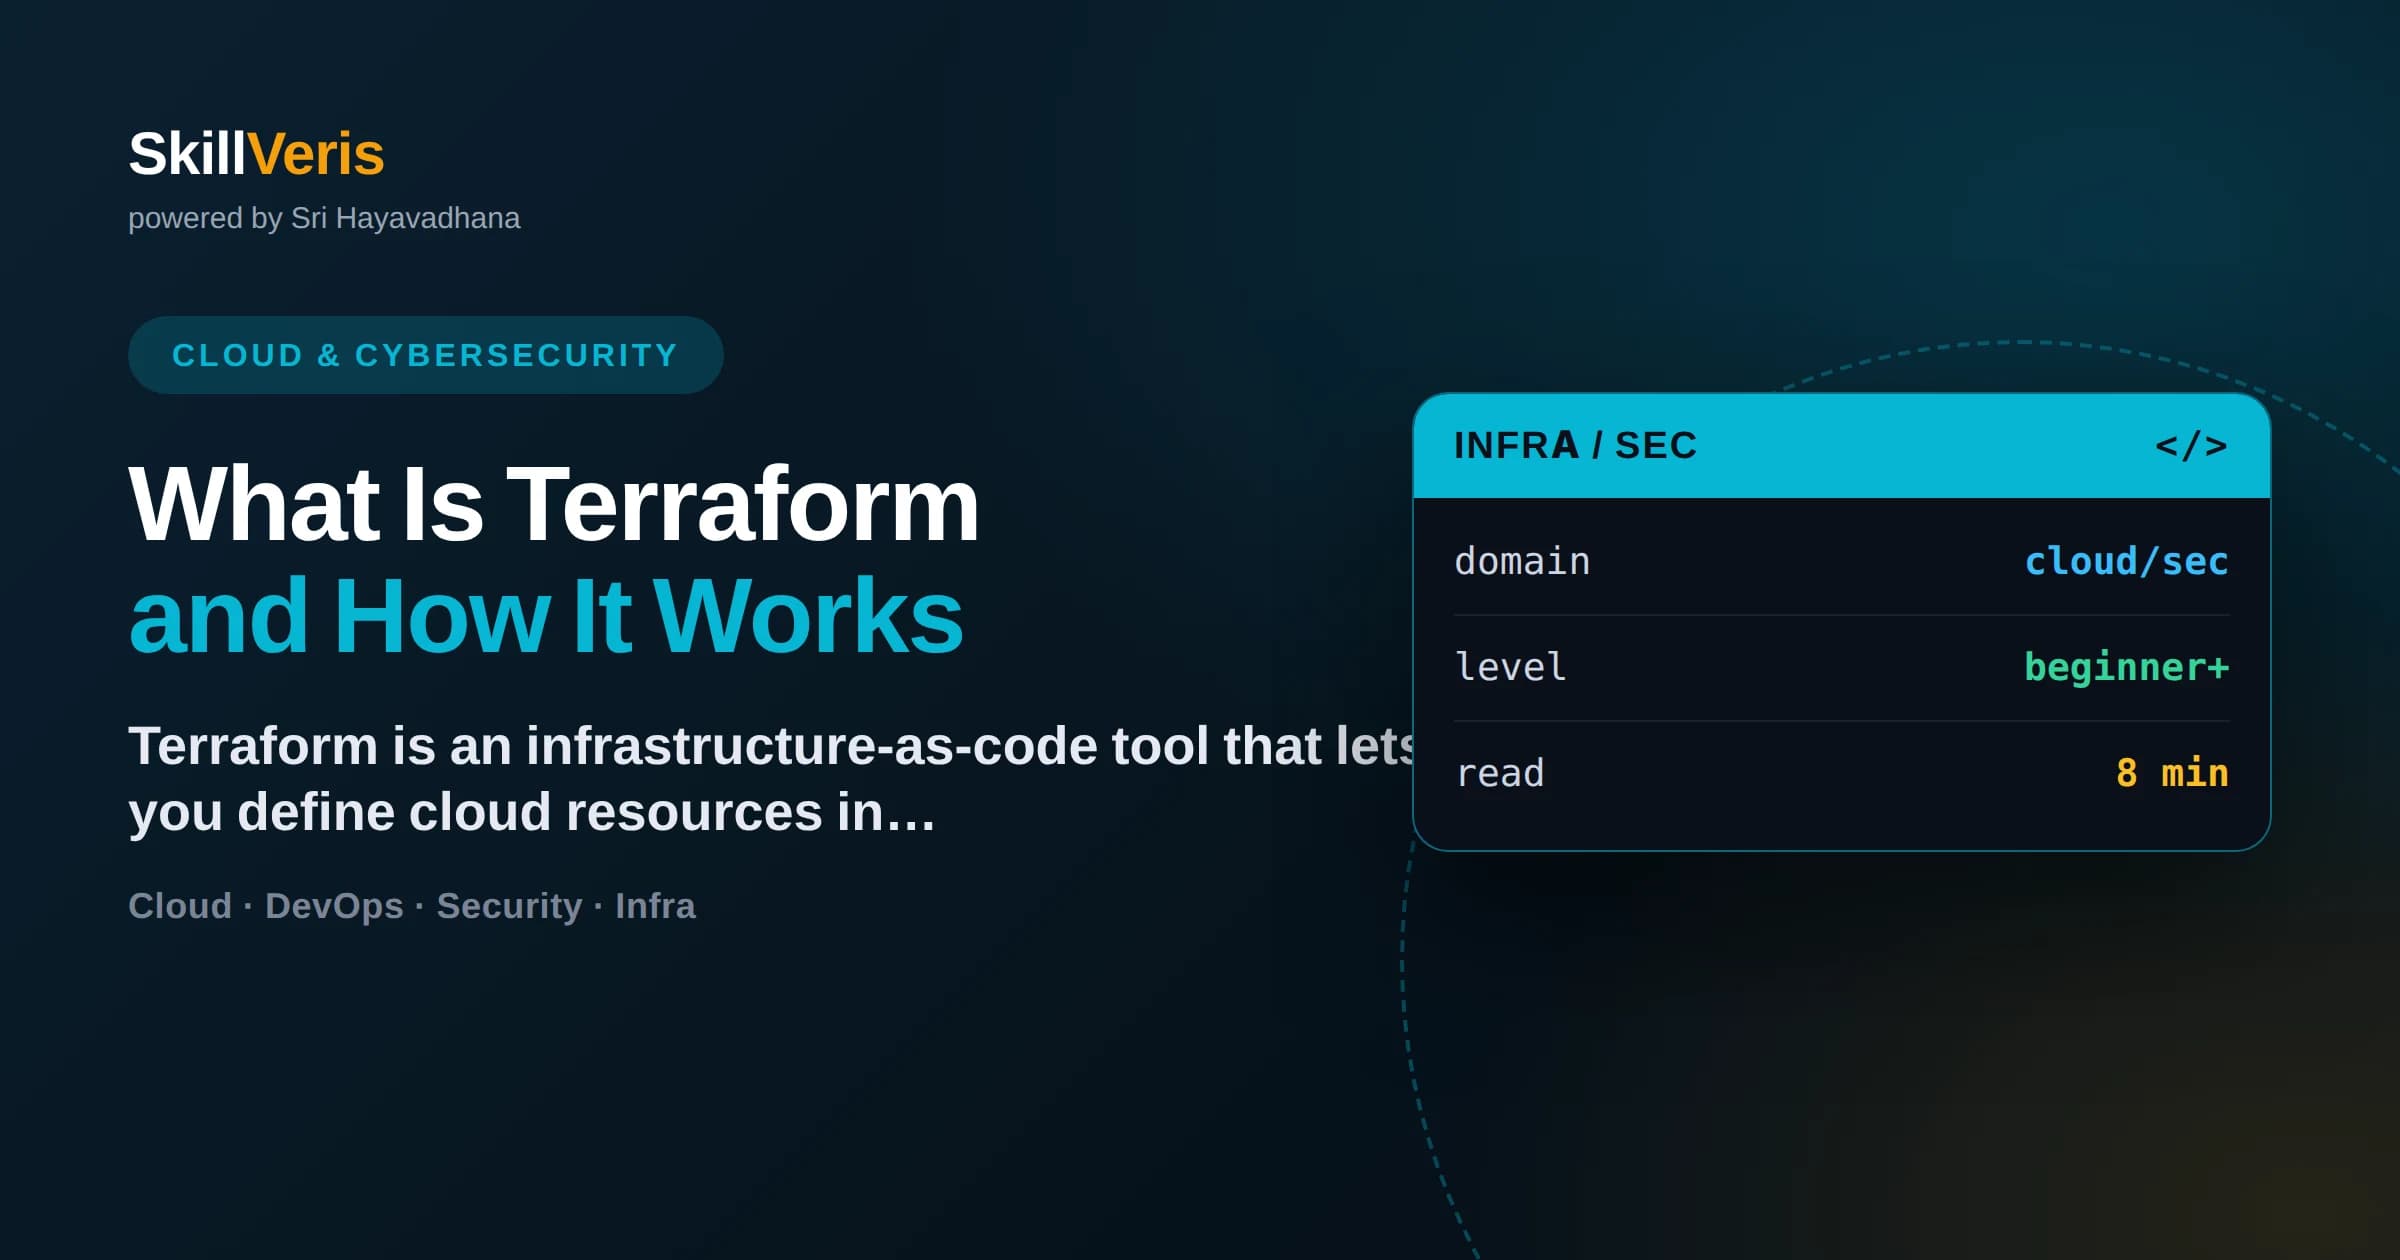This screenshot has height=1260, width=2400.
Task: Click the 'and How It Works' subheading
Action: 546,616
